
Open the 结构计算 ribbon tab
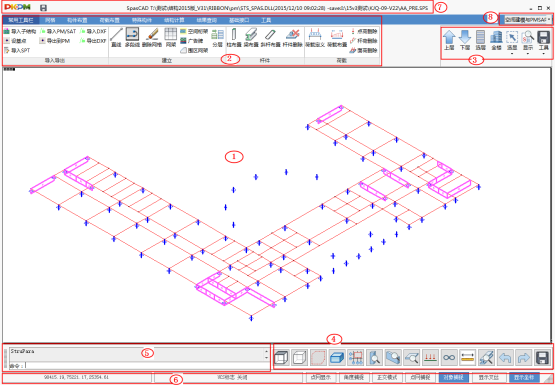click(x=175, y=20)
